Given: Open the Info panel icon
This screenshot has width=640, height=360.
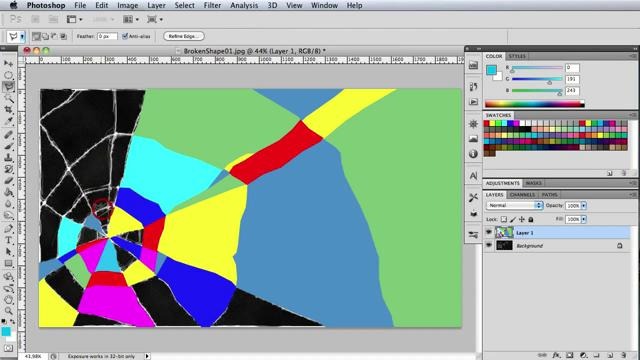Looking at the screenshot, I should point(473,154).
